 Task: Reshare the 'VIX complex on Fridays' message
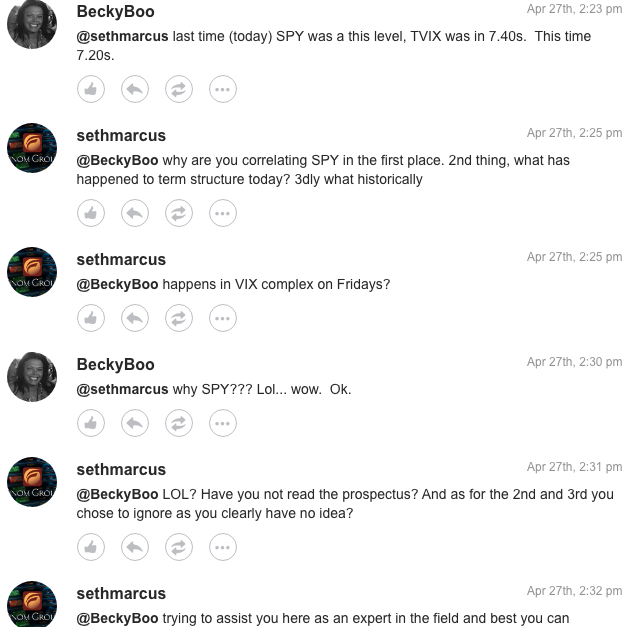tap(179, 318)
